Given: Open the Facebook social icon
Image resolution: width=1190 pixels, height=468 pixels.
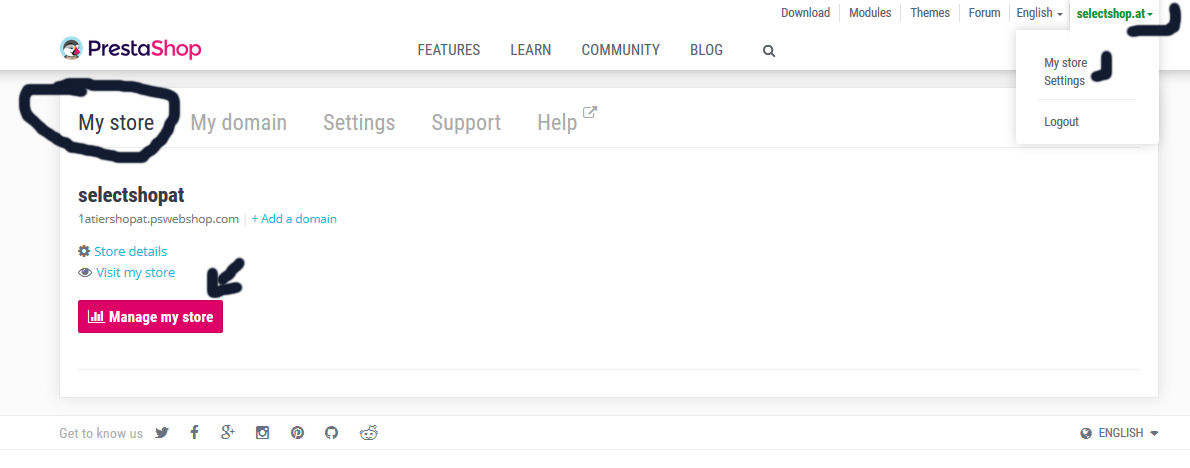Looking at the screenshot, I should click(194, 433).
